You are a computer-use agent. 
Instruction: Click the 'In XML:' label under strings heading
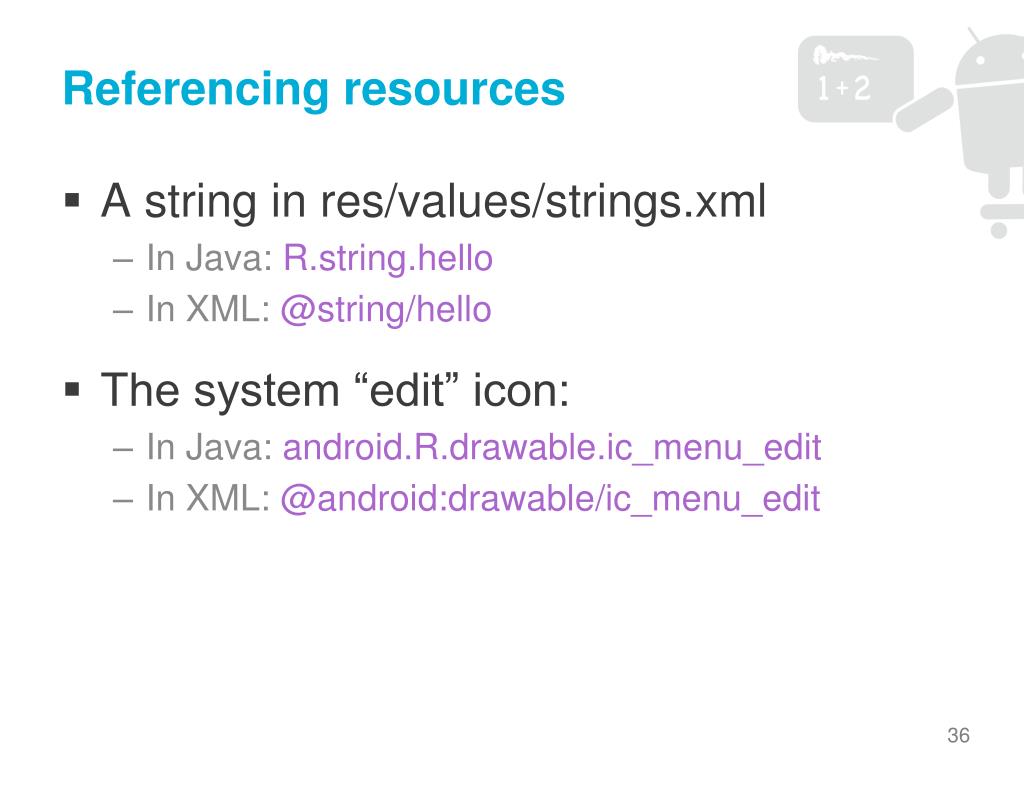[x=208, y=308]
